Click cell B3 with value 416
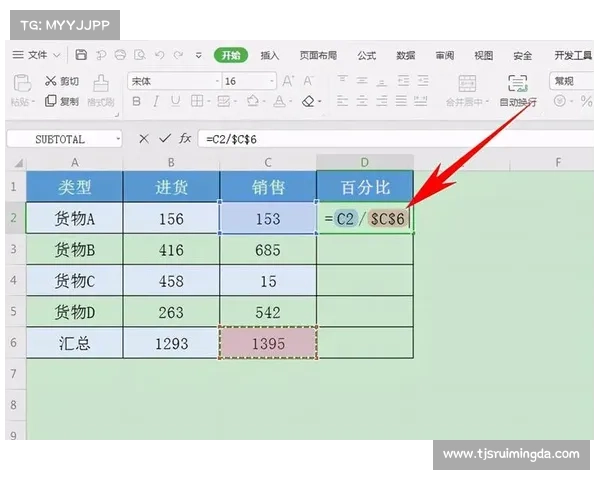 click(x=171, y=250)
